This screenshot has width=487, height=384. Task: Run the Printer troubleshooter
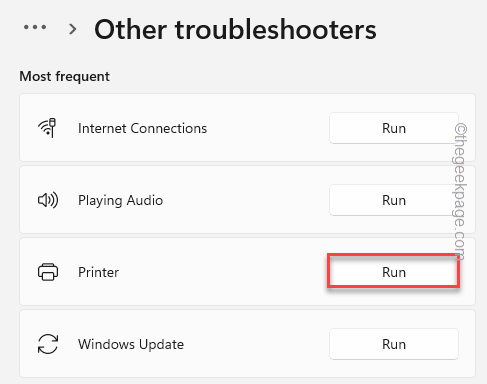click(x=394, y=272)
